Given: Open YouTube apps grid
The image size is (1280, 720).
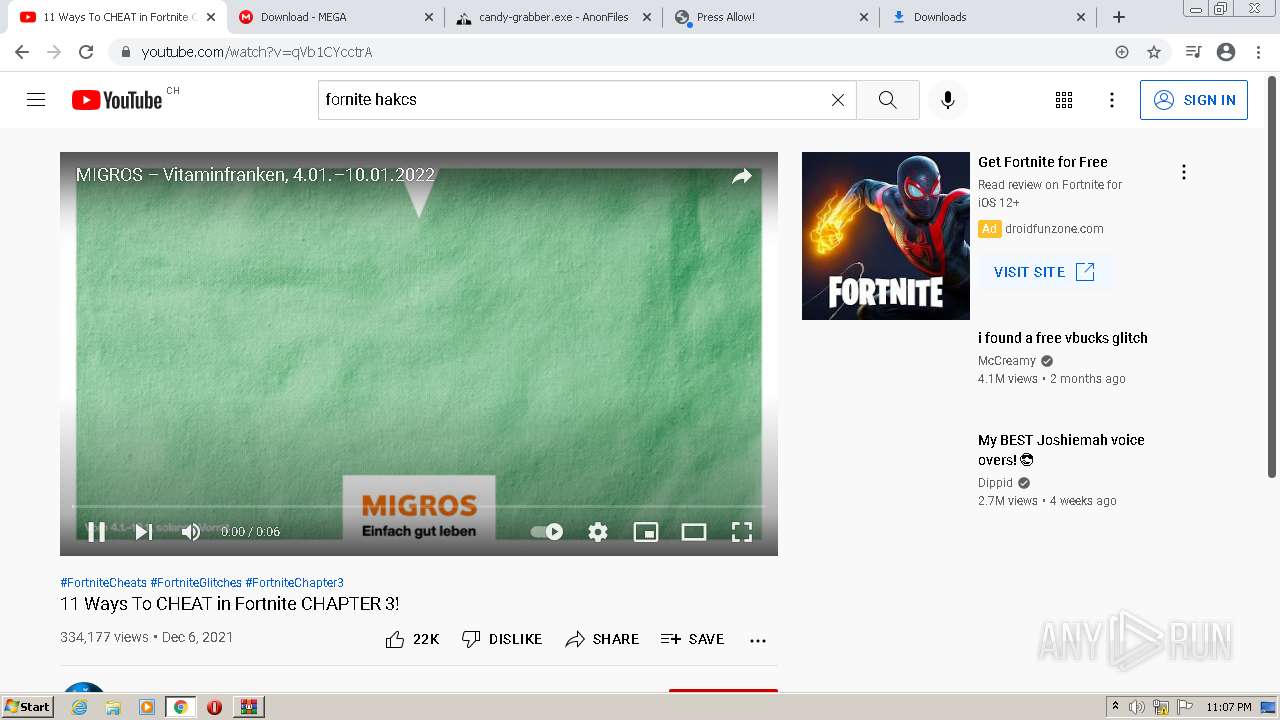Looking at the screenshot, I should pyautogui.click(x=1064, y=100).
